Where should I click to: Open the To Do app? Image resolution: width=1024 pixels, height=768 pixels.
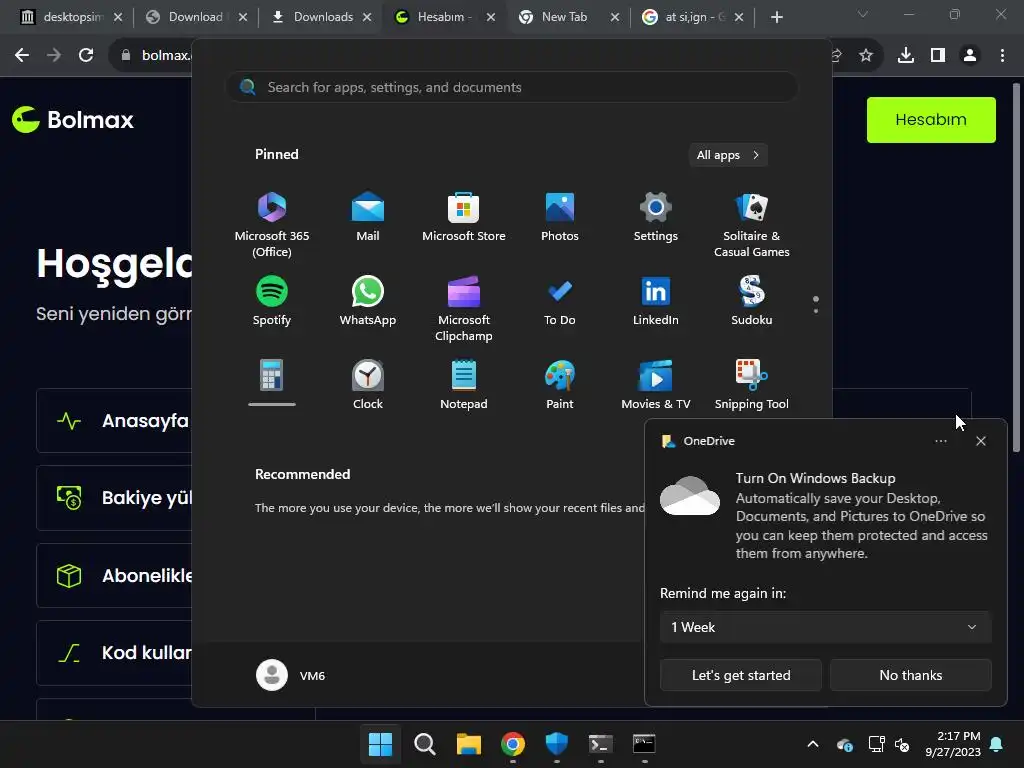coord(560,300)
